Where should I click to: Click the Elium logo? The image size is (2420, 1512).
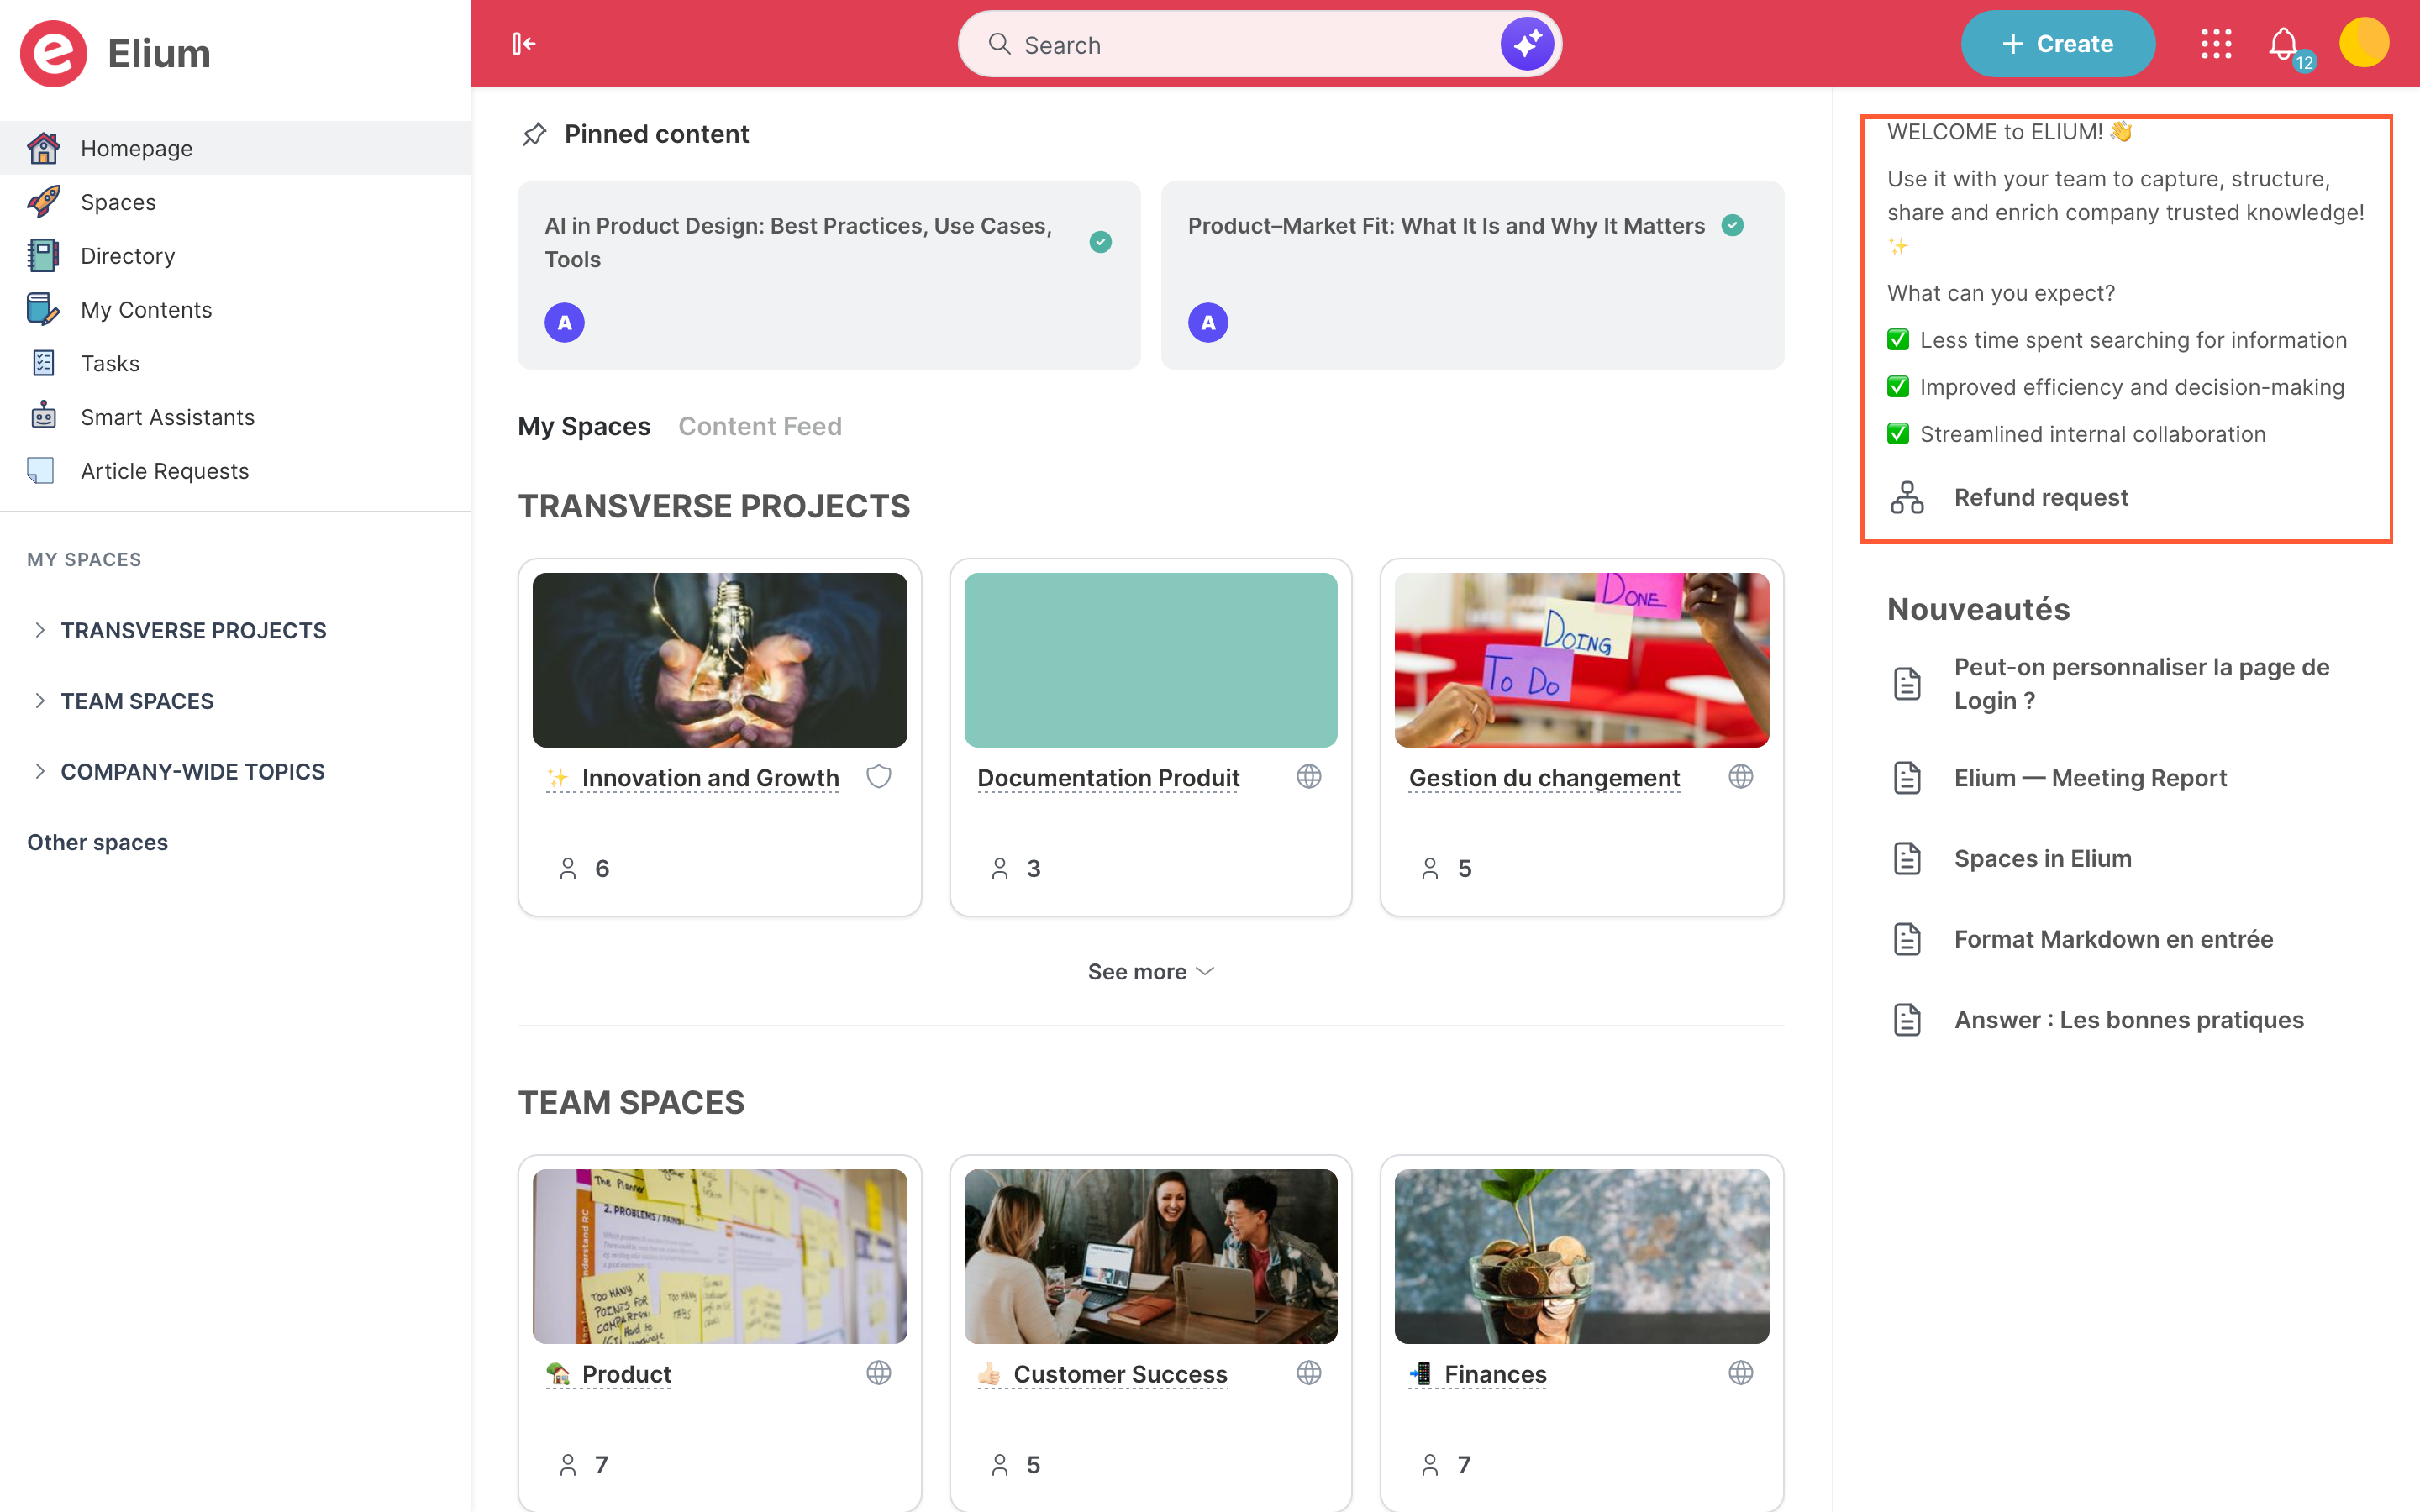54,54
